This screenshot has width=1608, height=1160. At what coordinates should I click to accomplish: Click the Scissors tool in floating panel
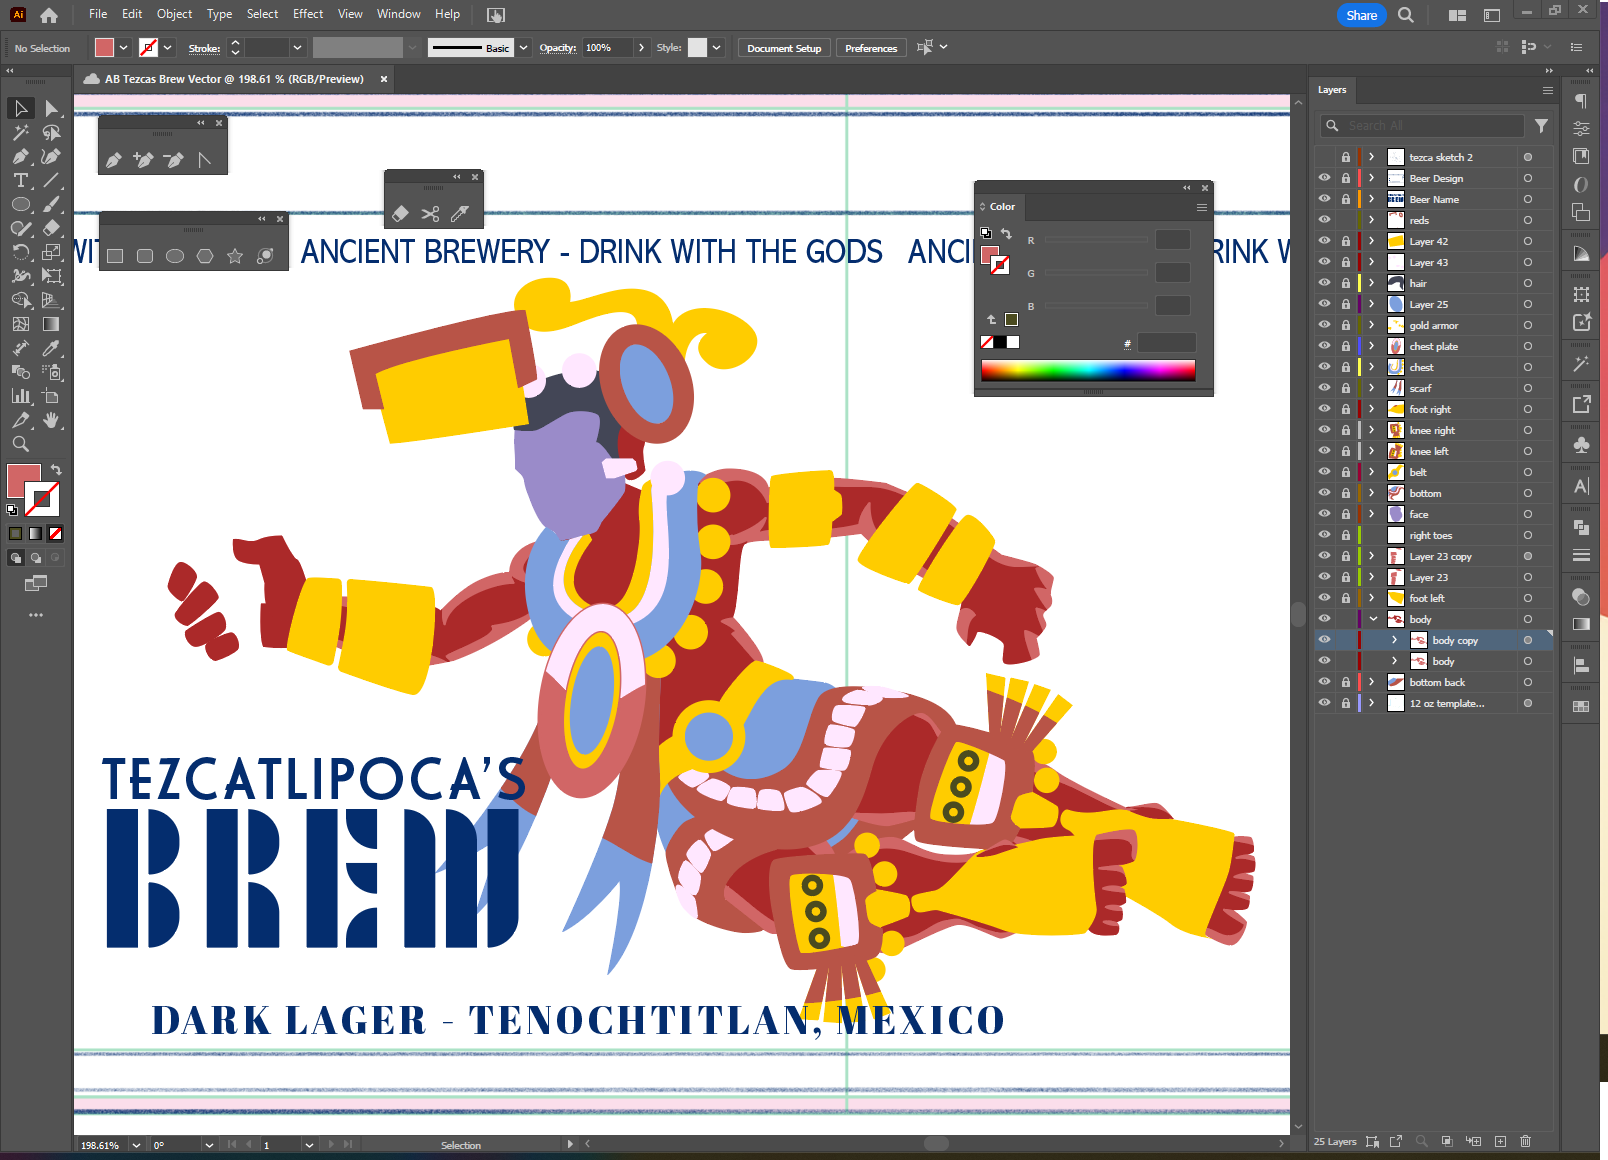(430, 214)
